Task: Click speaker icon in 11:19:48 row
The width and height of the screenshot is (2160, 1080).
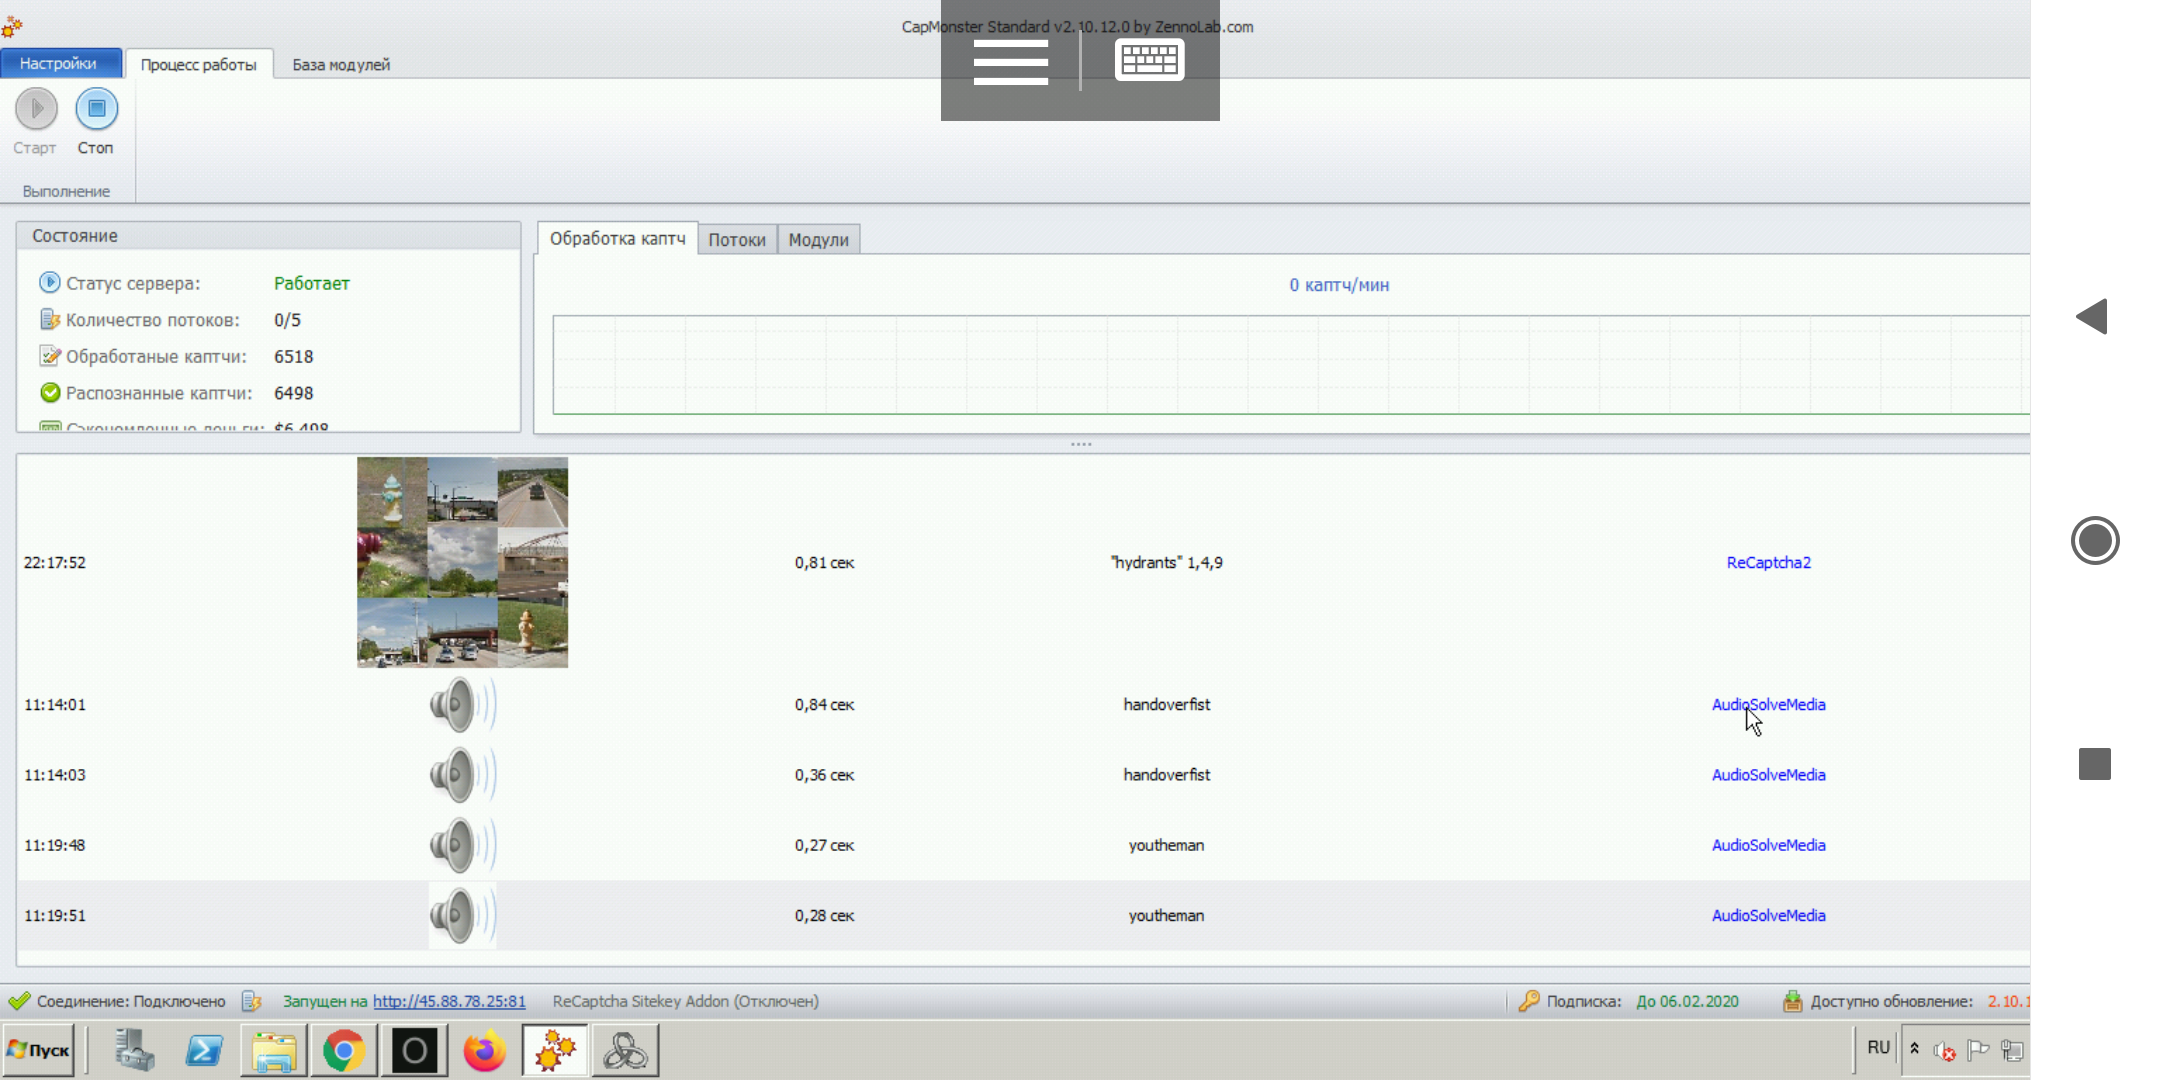Action: pos(461,845)
